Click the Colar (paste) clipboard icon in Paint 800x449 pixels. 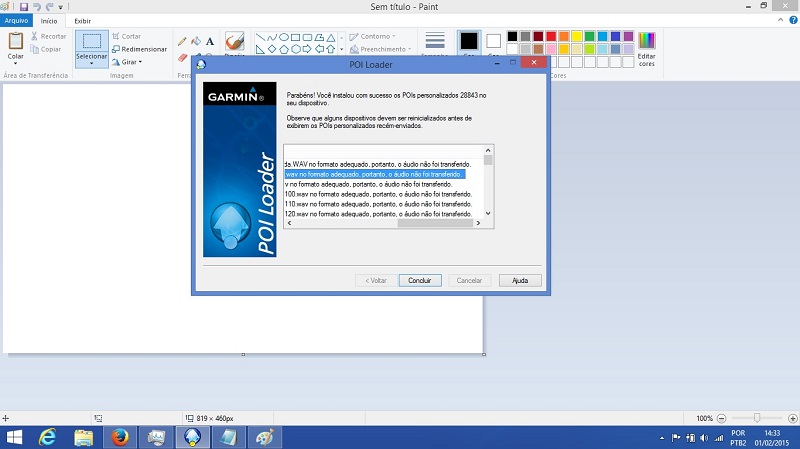pyautogui.click(x=15, y=41)
